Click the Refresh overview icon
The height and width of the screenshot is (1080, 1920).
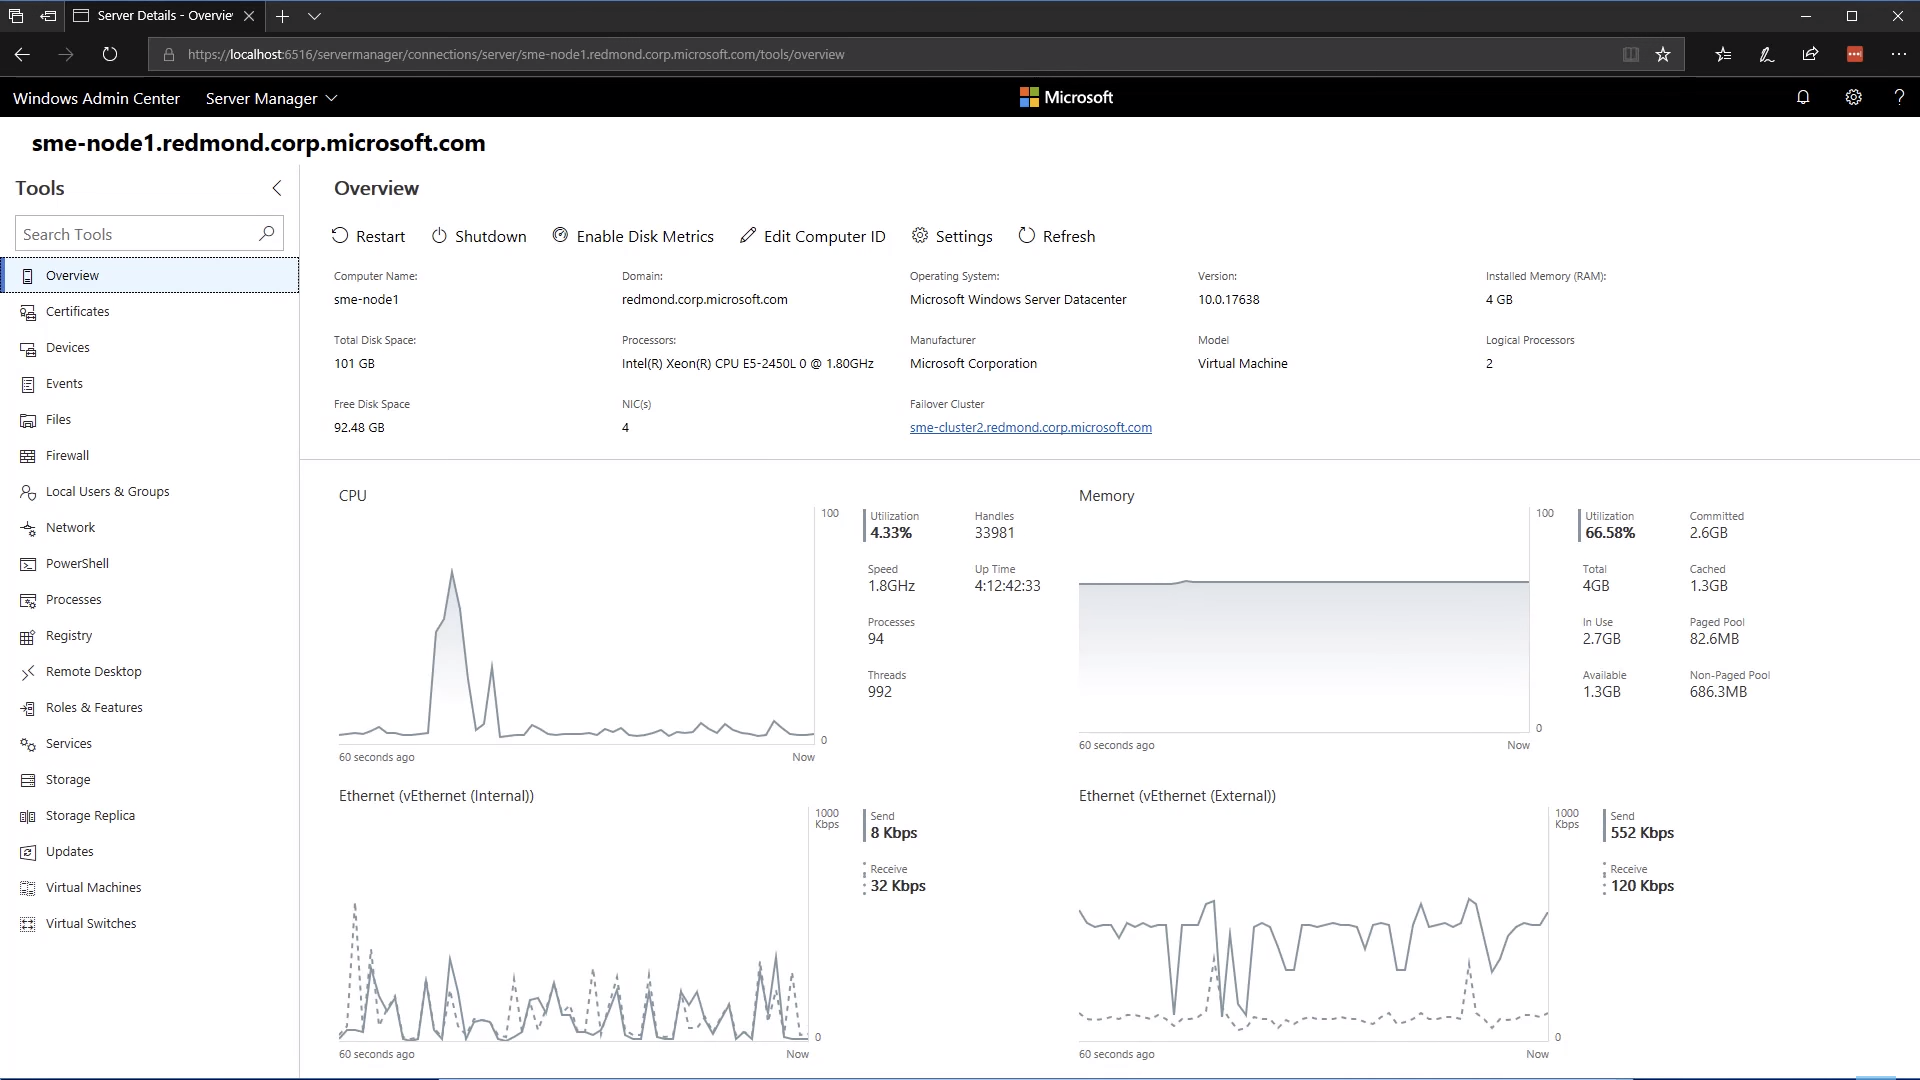coord(1027,235)
